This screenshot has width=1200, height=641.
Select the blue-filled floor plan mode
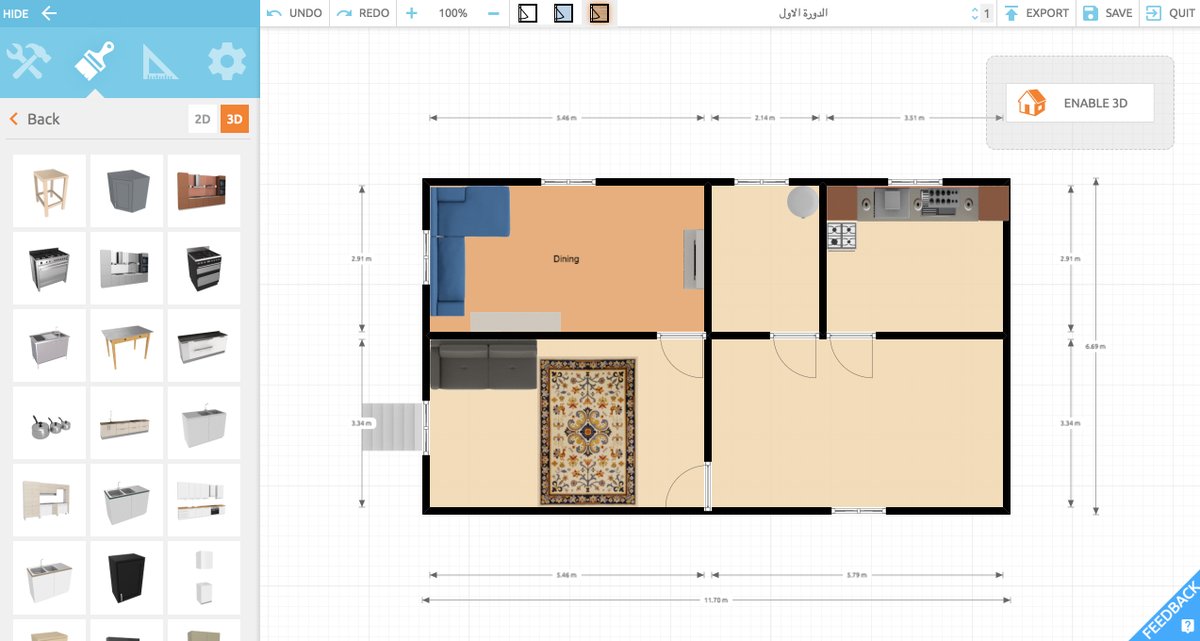coord(563,13)
